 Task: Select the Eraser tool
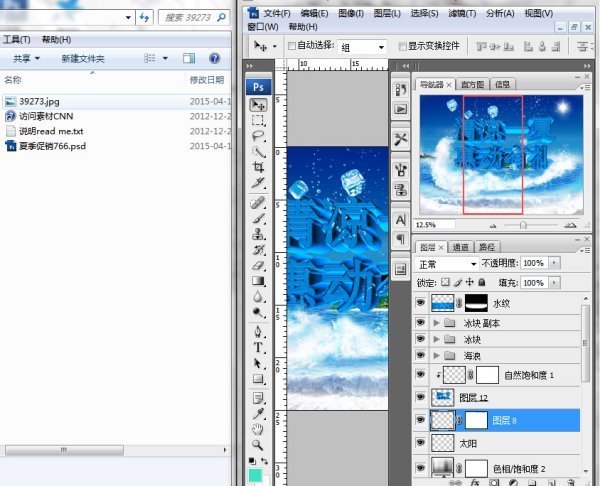[258, 265]
